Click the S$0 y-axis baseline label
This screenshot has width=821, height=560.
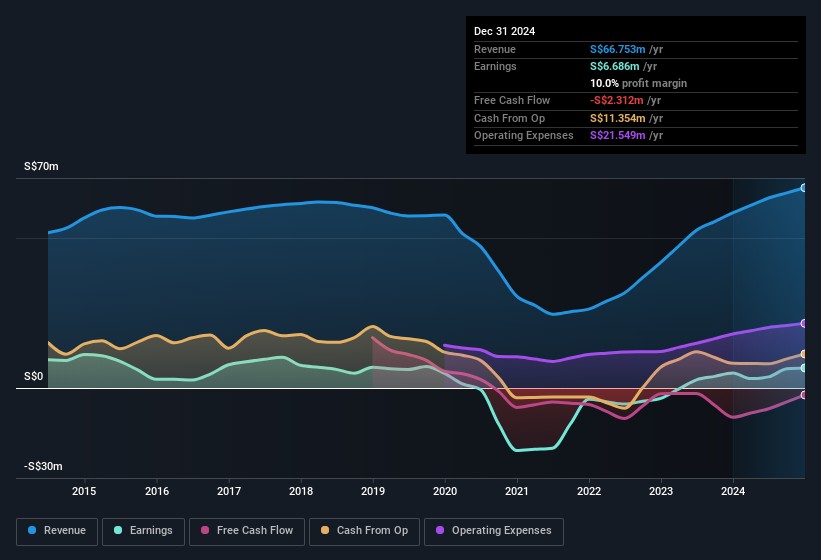pos(33,377)
